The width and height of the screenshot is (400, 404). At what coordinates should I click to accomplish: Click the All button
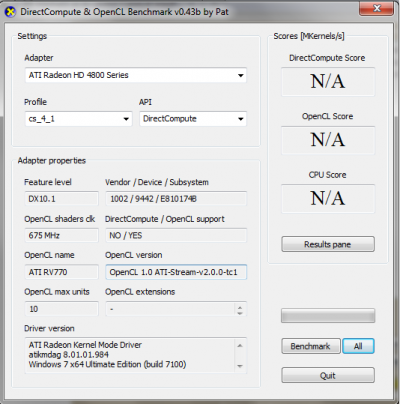point(358,346)
